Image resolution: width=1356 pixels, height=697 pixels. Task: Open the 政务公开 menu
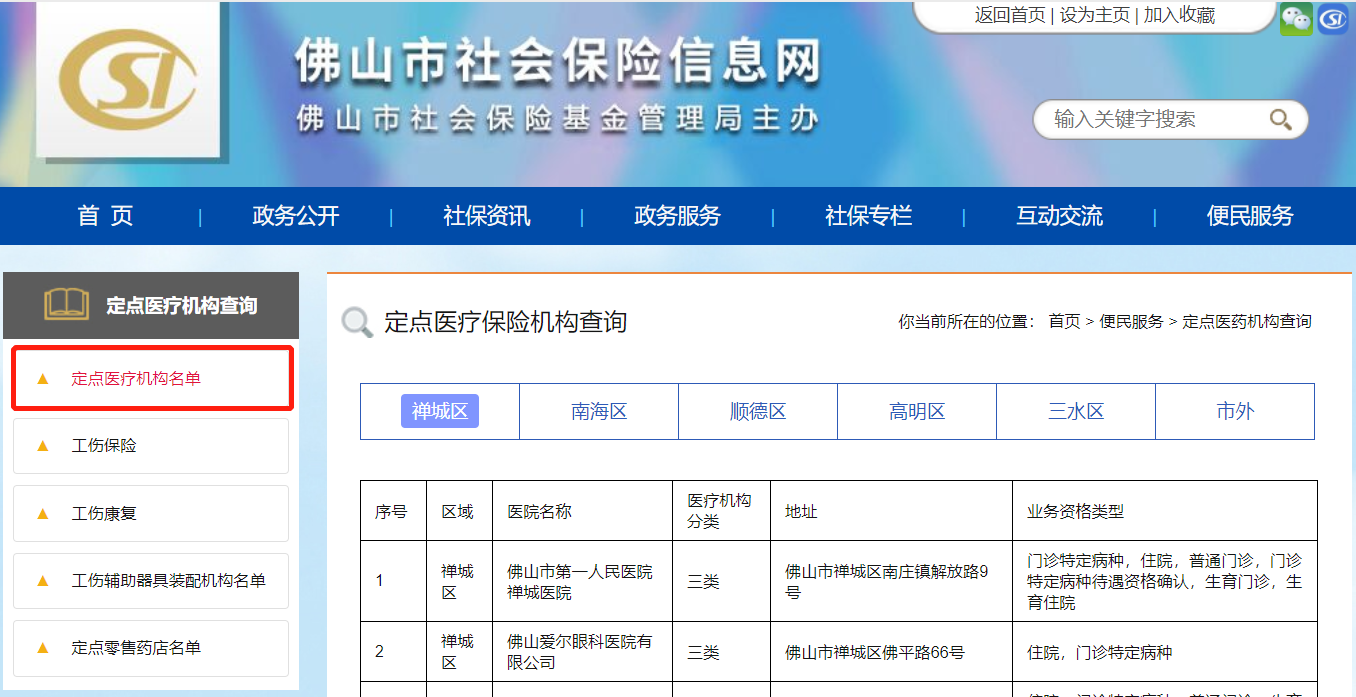[296, 216]
